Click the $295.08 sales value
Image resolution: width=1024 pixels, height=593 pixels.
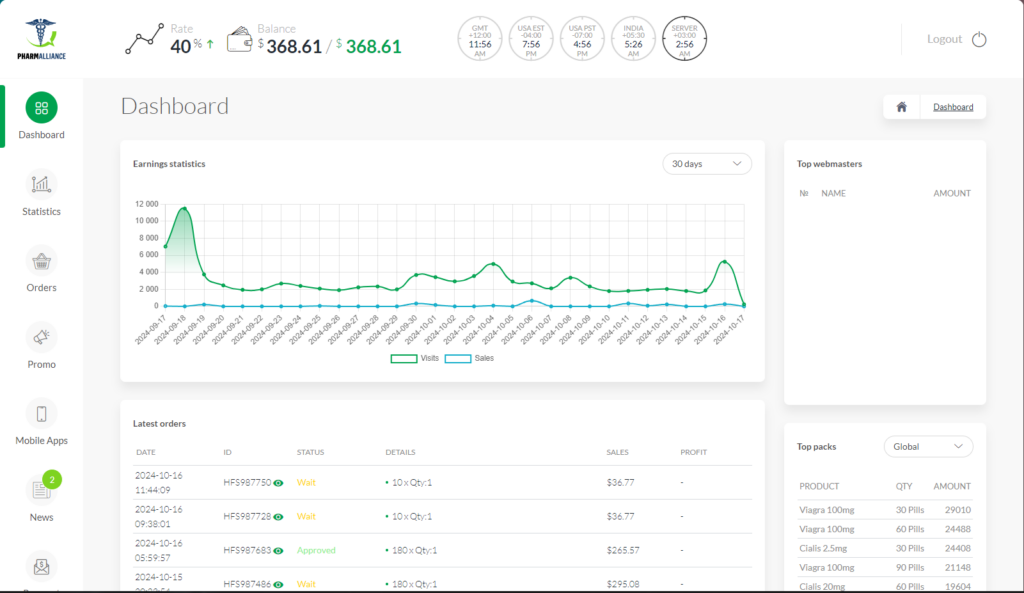pos(623,584)
